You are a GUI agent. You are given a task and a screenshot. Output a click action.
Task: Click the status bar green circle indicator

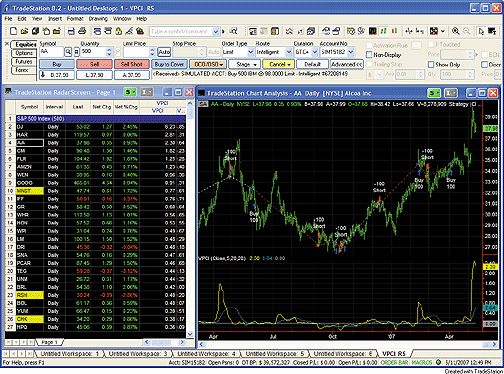point(438,362)
